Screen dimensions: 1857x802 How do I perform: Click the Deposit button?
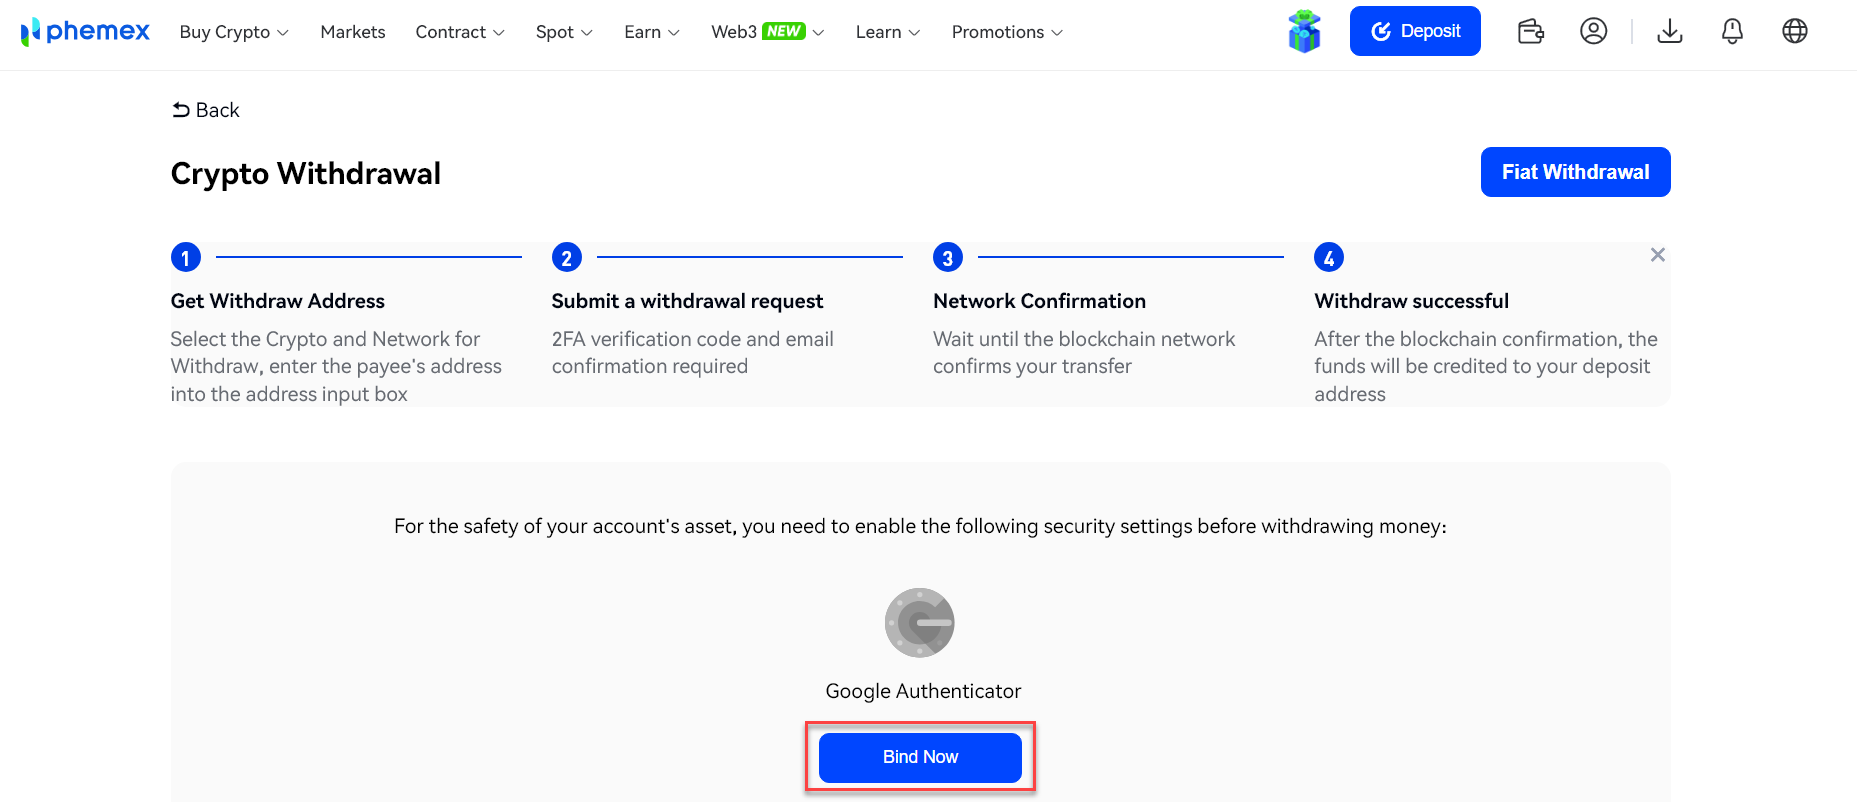pos(1415,31)
